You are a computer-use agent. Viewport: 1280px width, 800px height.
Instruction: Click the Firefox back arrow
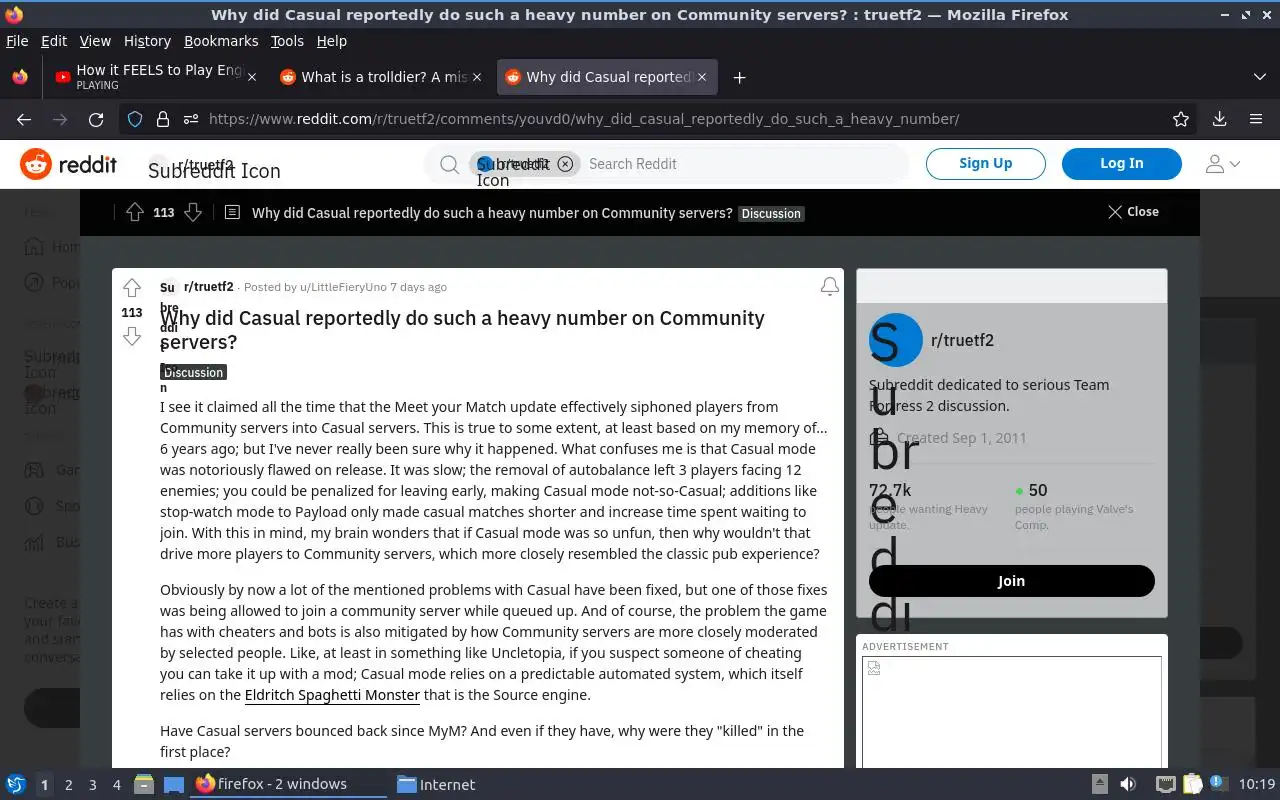click(x=24, y=119)
